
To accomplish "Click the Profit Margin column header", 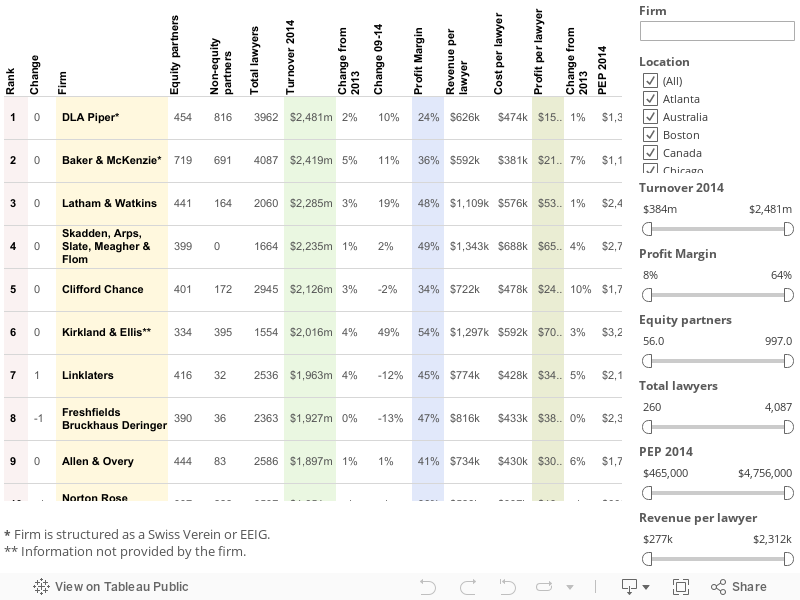I will (418, 61).
